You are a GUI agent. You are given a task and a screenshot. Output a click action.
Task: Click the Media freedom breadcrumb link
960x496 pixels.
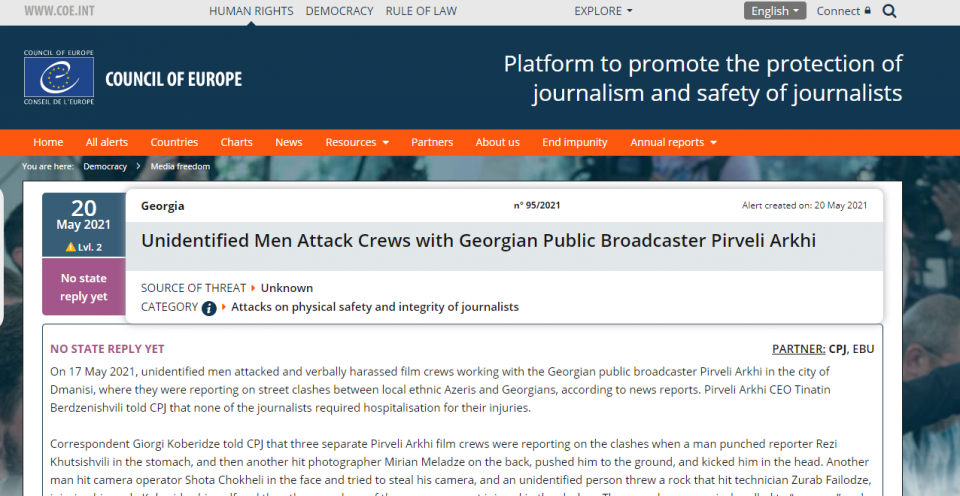180,167
